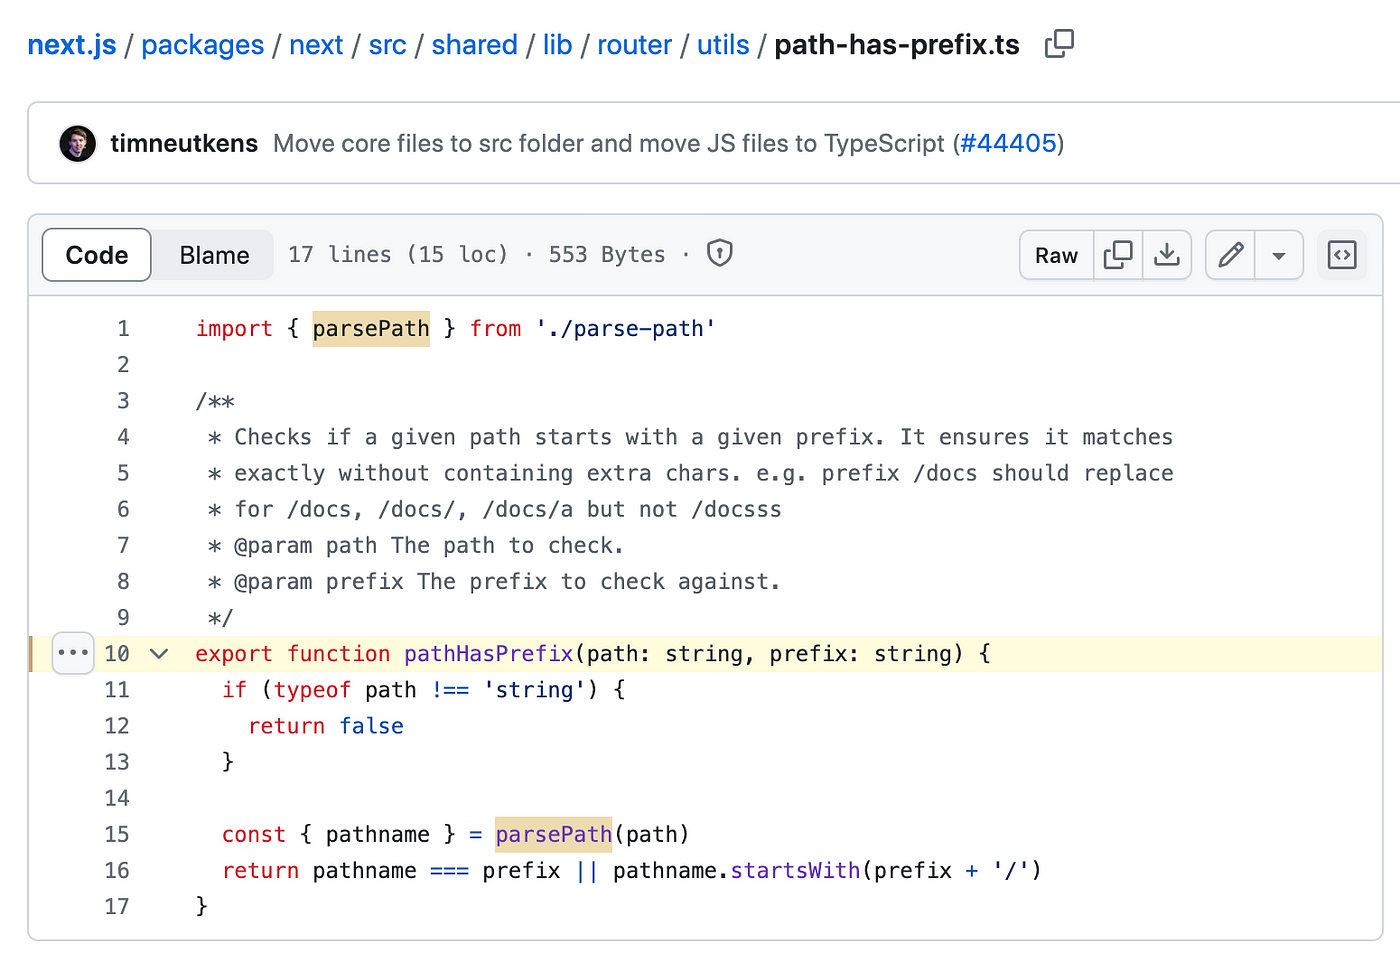Click './parse-path' import string
The width and height of the screenshot is (1400, 963).
626,329
